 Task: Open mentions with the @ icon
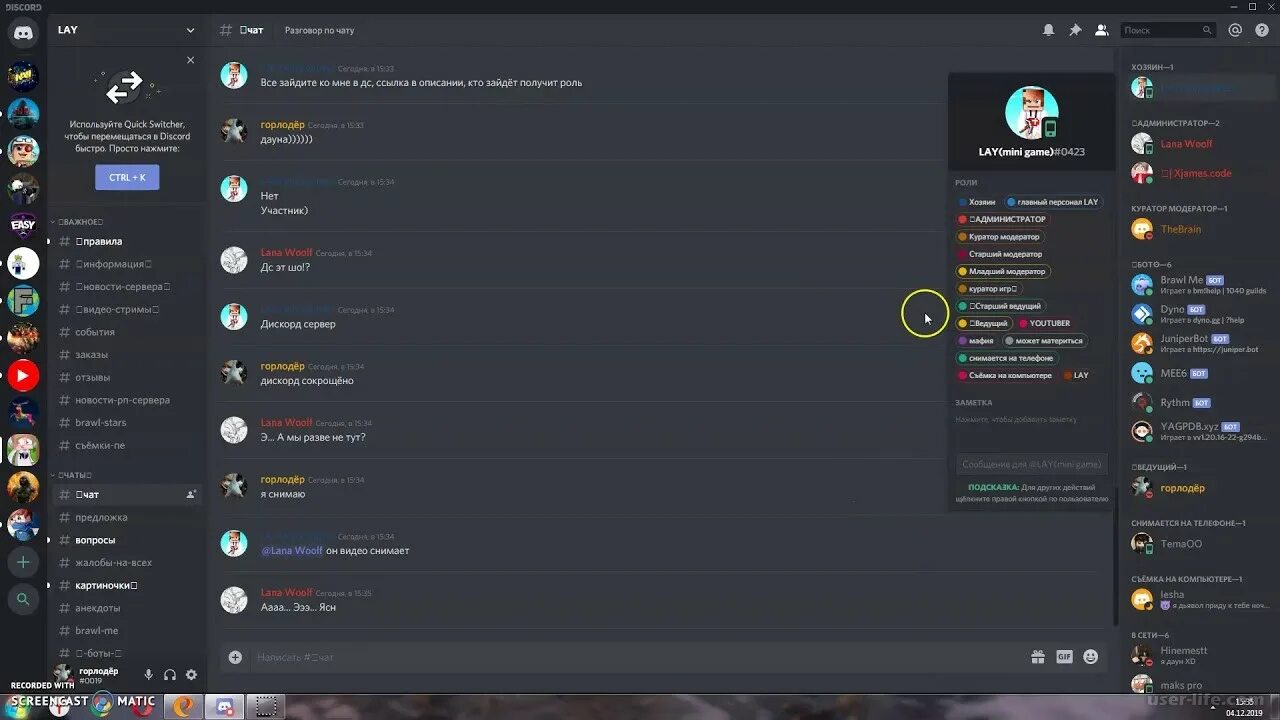1235,30
